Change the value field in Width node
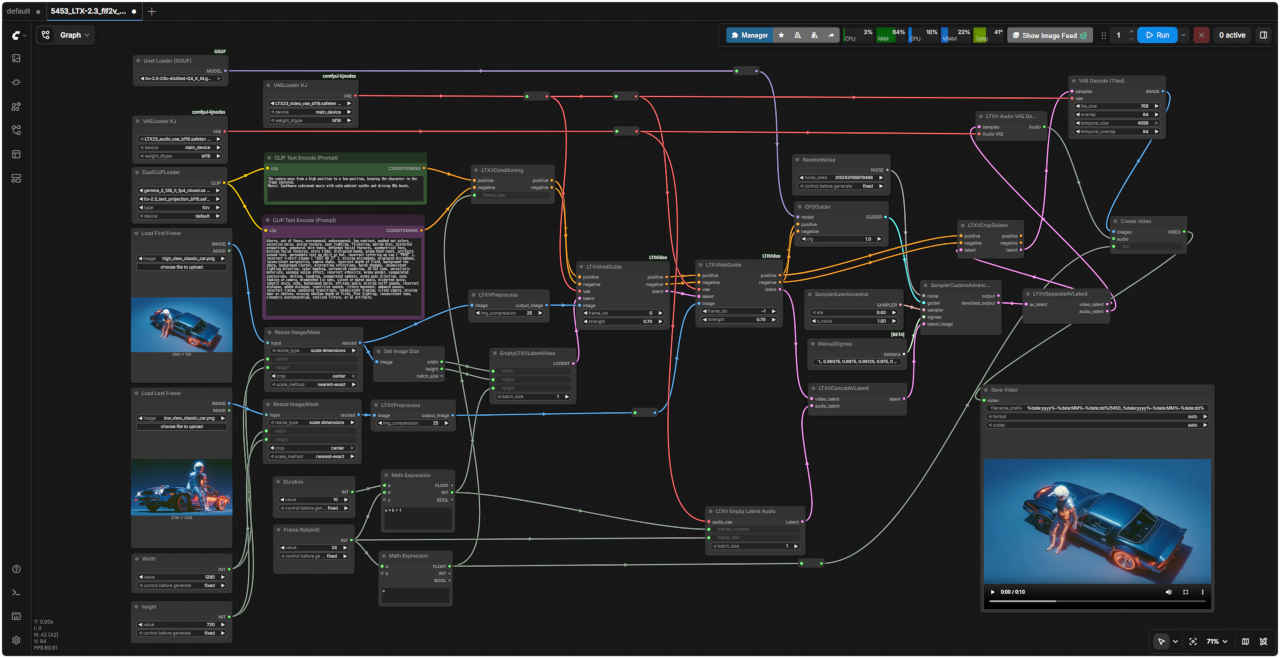1280x658 pixels. (182, 577)
